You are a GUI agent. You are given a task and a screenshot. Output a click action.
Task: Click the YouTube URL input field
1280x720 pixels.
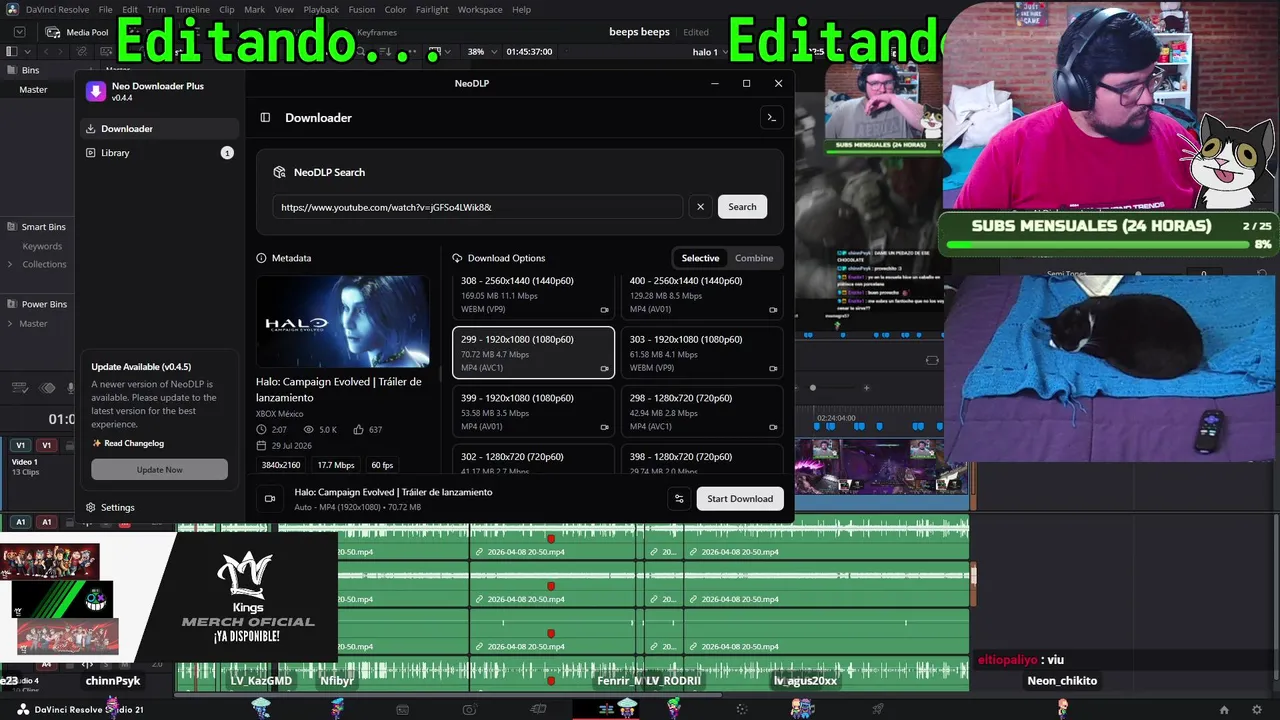click(478, 207)
